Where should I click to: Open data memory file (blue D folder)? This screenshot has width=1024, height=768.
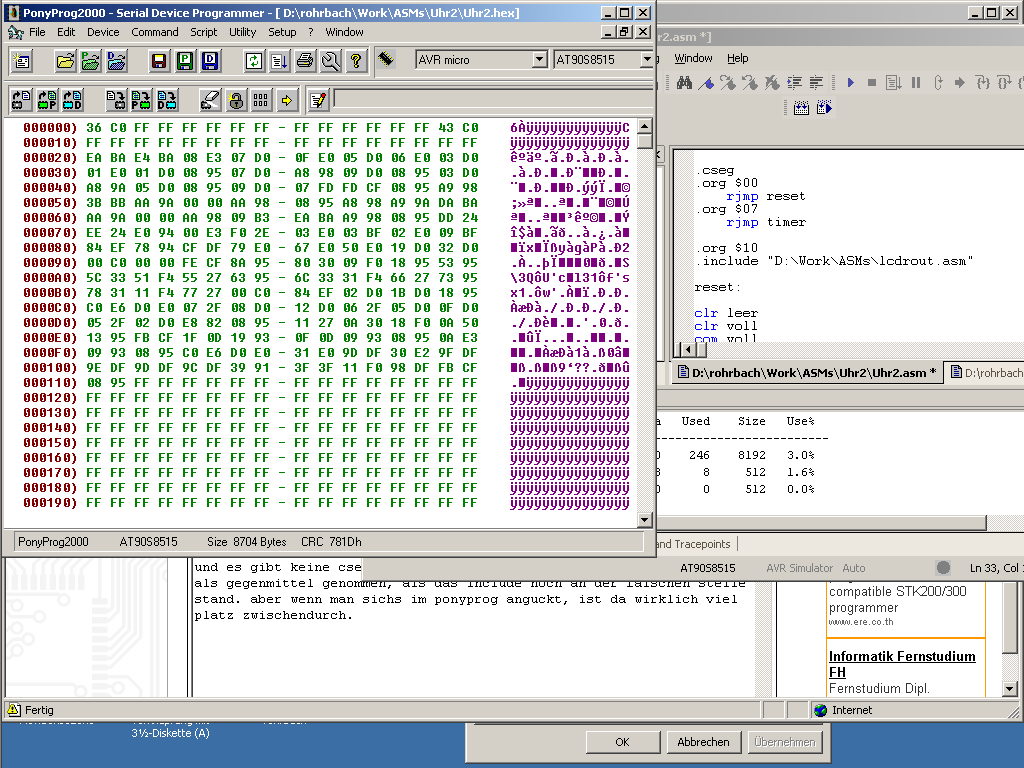(x=116, y=61)
